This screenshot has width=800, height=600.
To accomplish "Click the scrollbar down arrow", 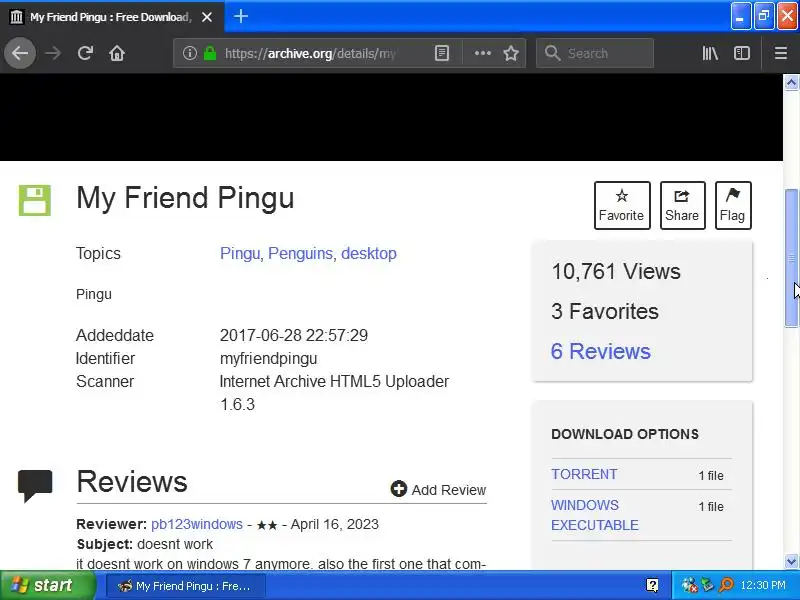I will click(x=791, y=562).
